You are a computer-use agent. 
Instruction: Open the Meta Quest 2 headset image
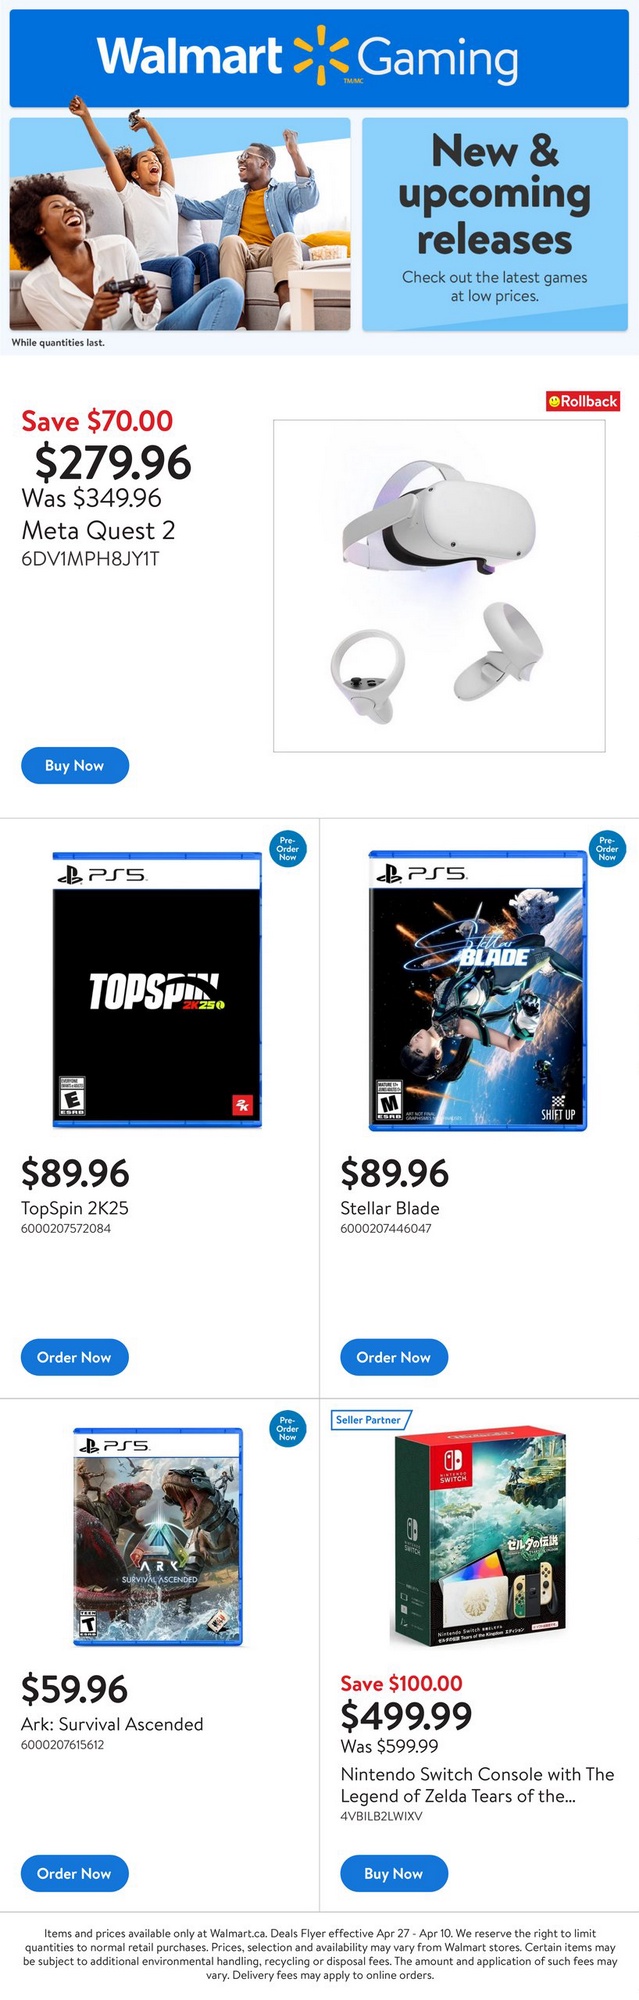[439, 585]
